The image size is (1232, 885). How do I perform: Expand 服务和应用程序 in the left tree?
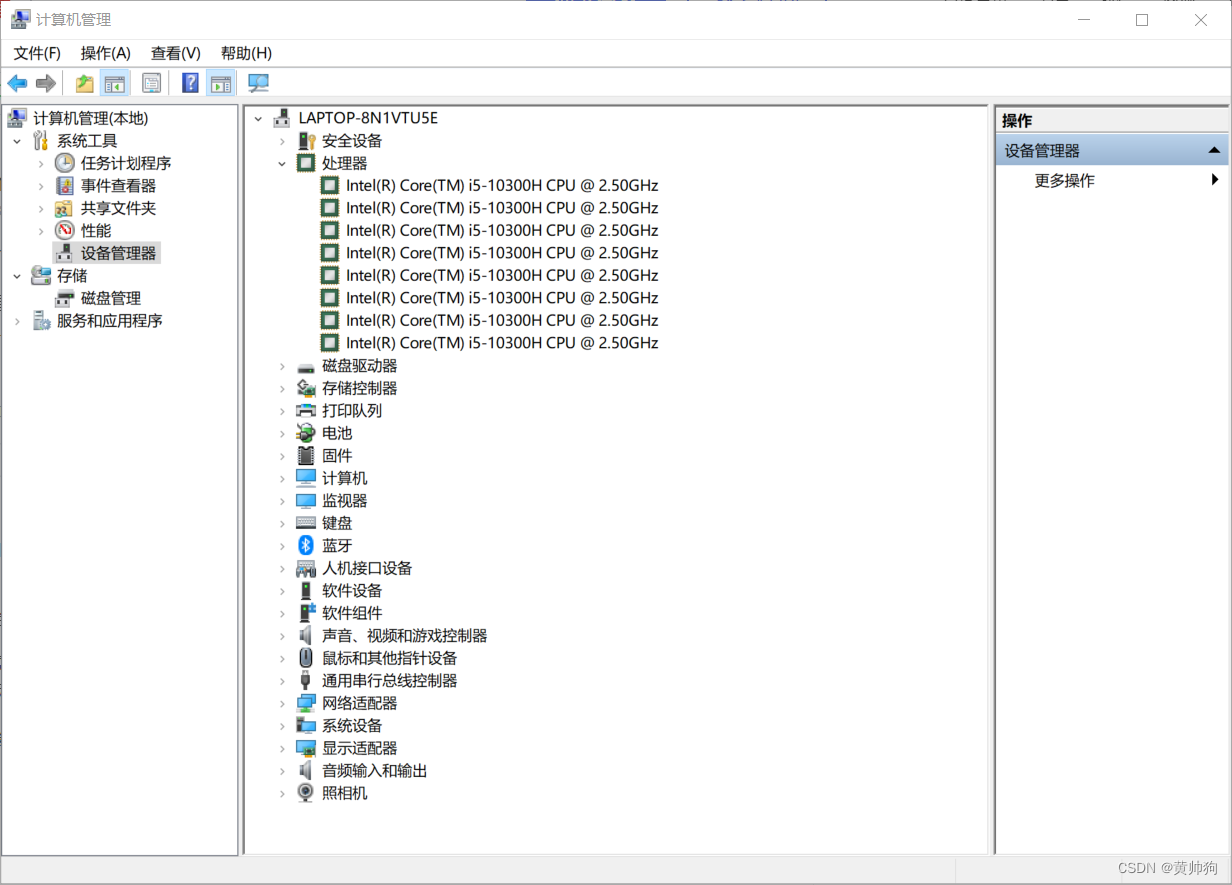17,321
